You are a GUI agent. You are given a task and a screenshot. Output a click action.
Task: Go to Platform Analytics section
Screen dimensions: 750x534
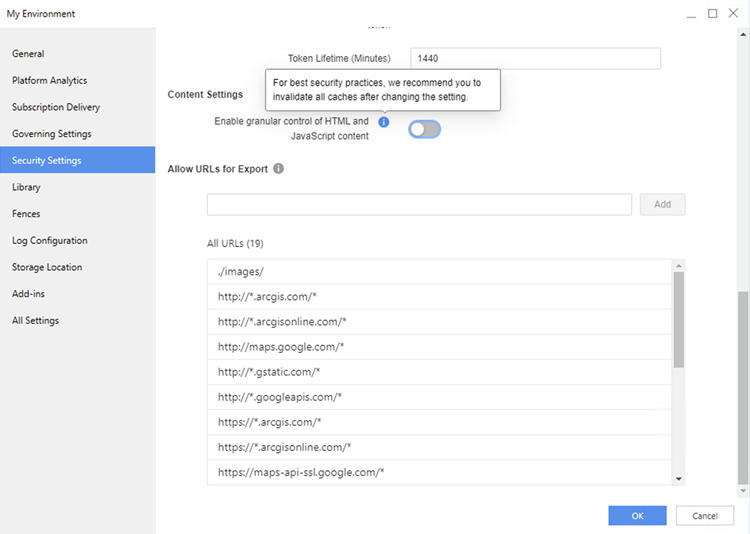point(49,81)
